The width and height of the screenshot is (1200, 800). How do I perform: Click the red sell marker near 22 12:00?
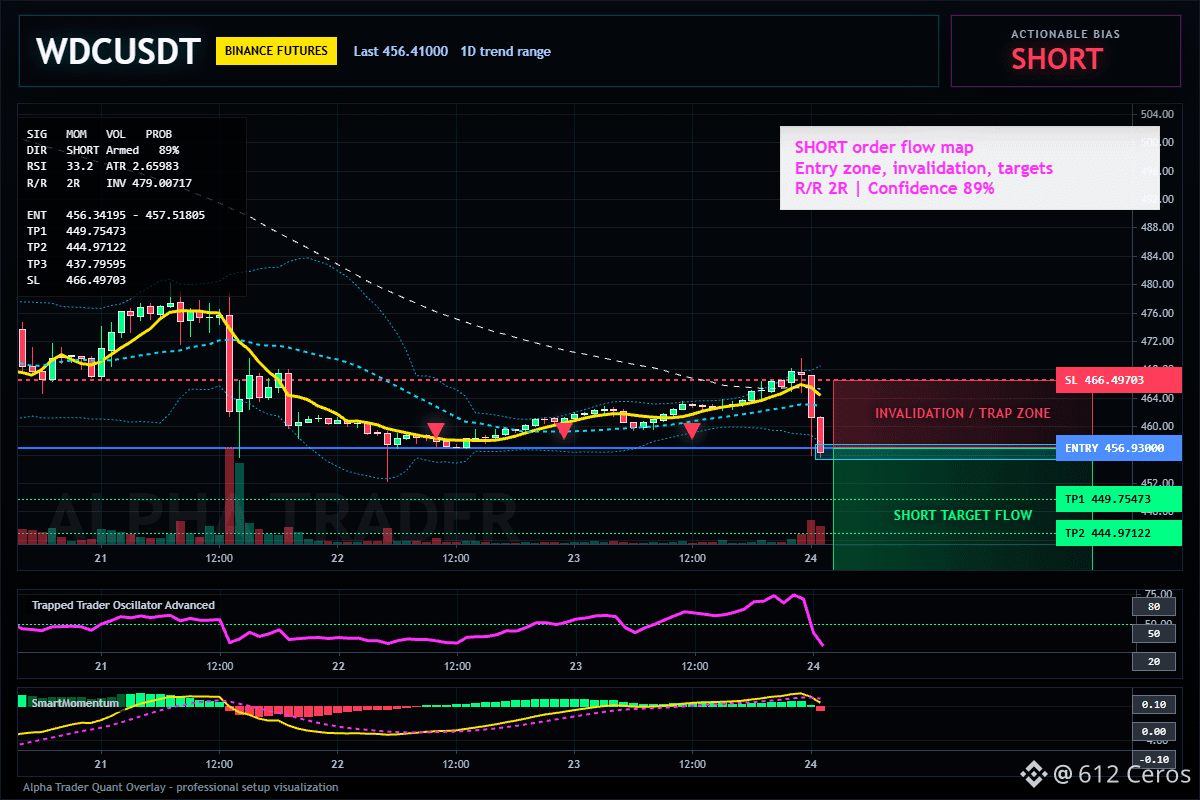[x=436, y=431]
